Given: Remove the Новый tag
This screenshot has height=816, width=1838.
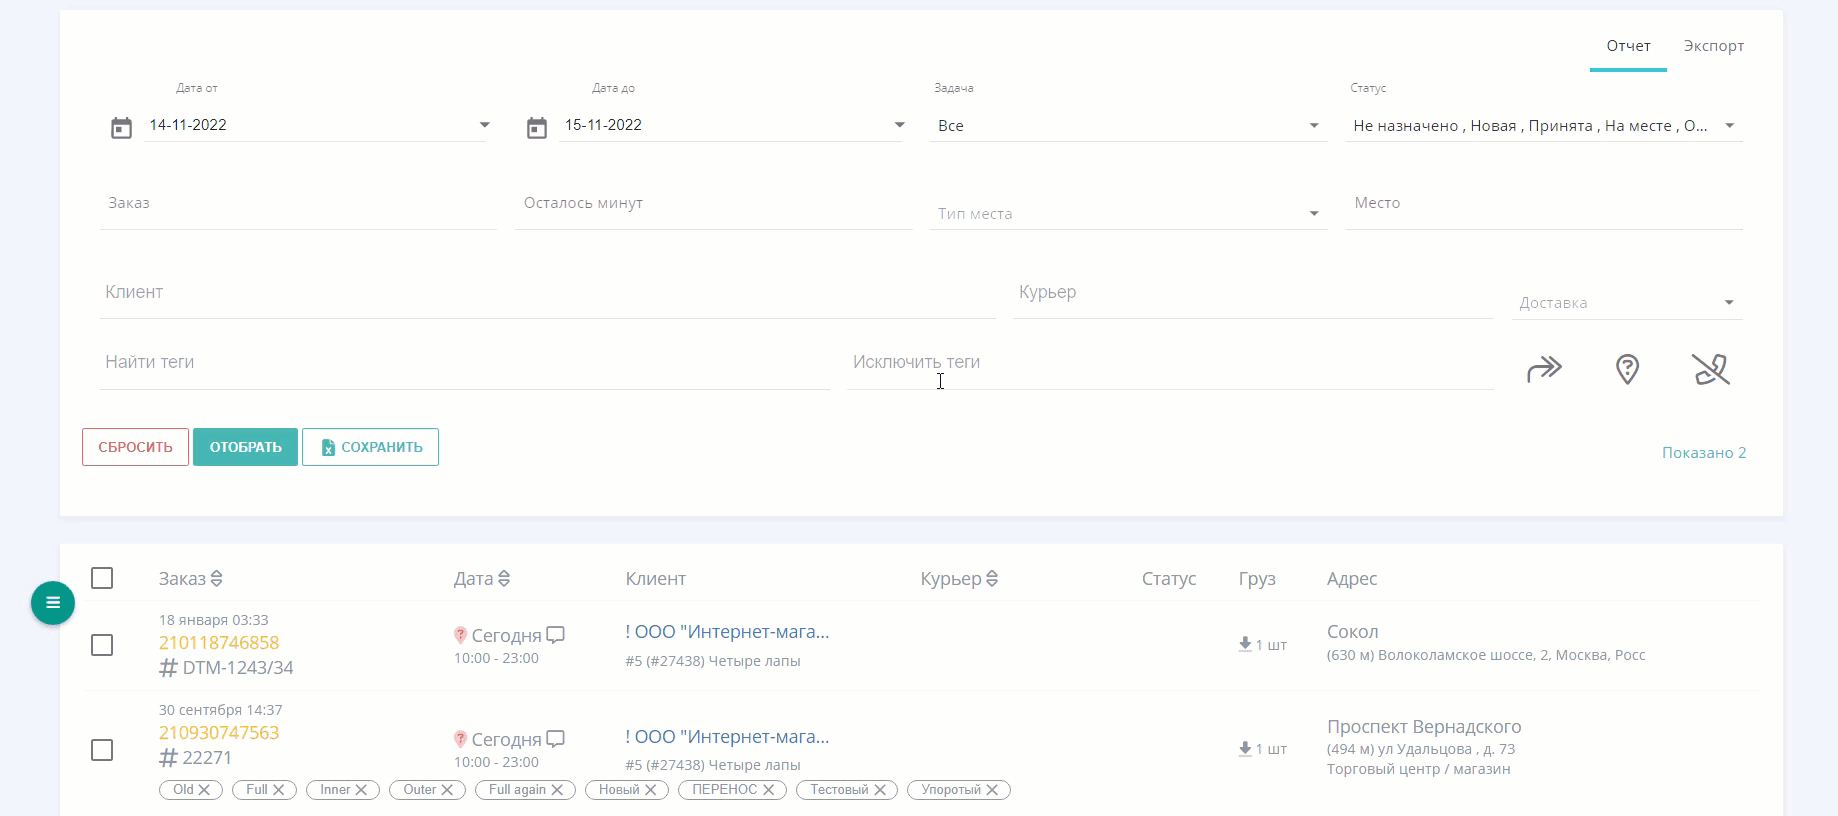Looking at the screenshot, I should click(x=650, y=790).
